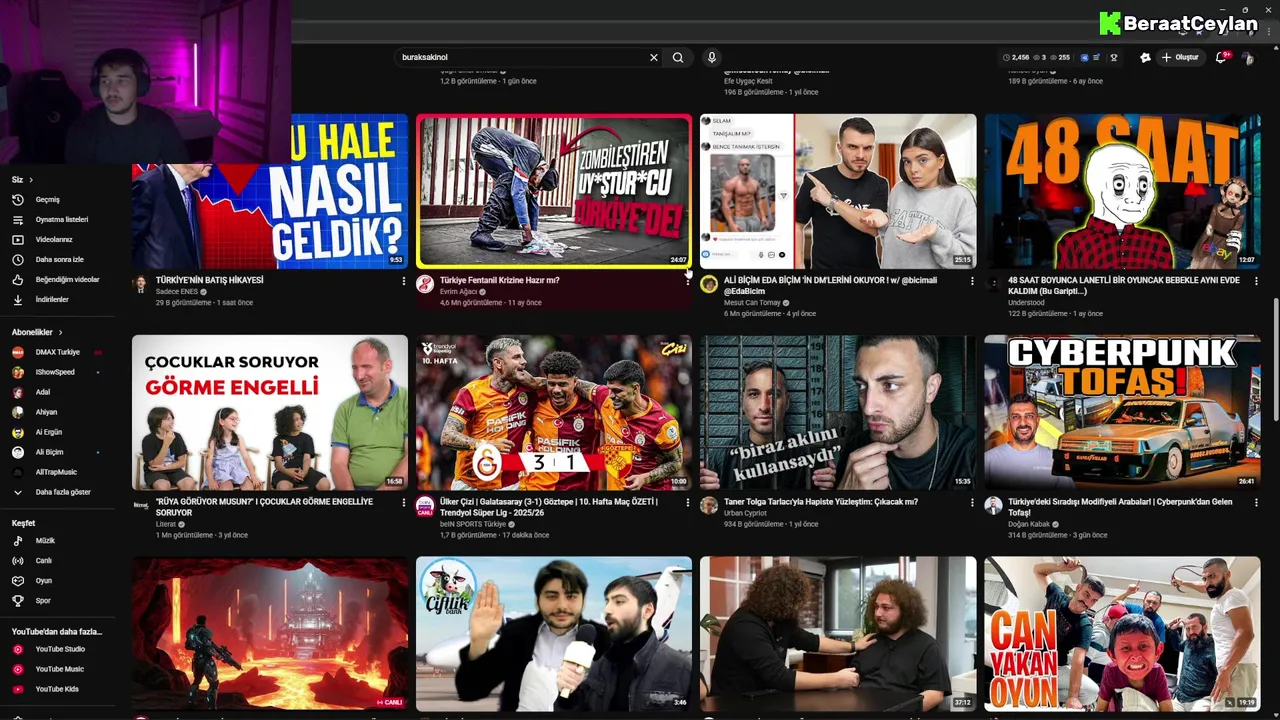
Task: Open the Doğan Kabak channel link
Action: (x=1028, y=524)
